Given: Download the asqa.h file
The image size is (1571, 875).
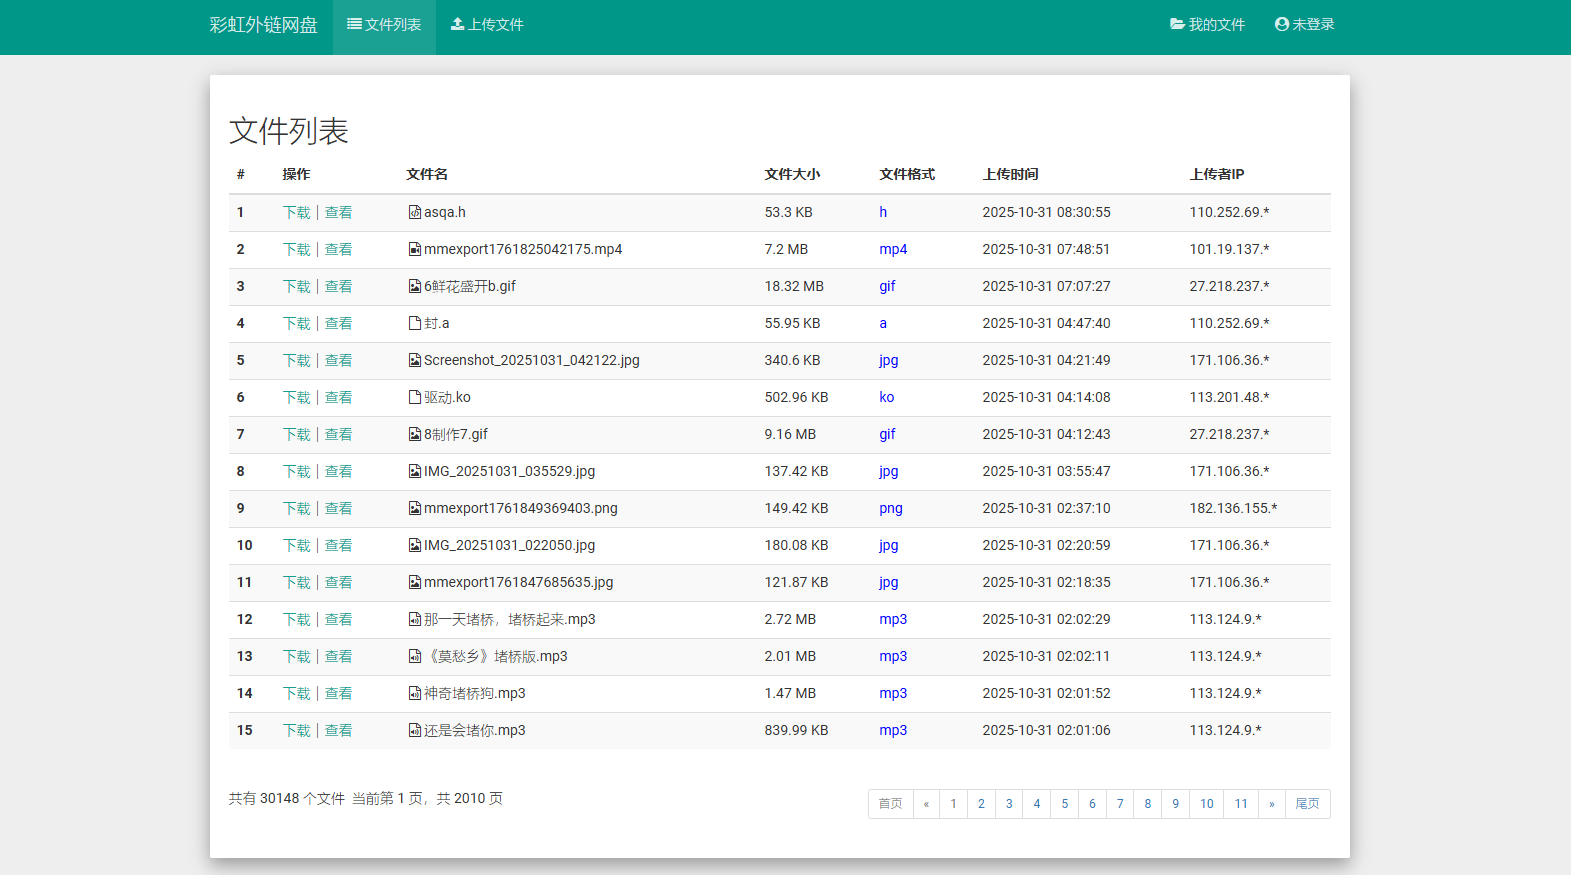Looking at the screenshot, I should click(296, 212).
